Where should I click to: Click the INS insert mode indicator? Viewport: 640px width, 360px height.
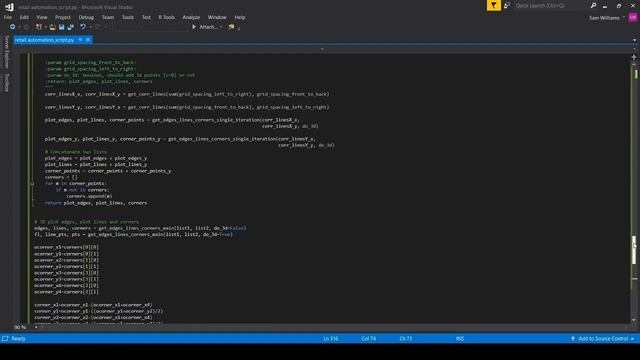(460, 338)
